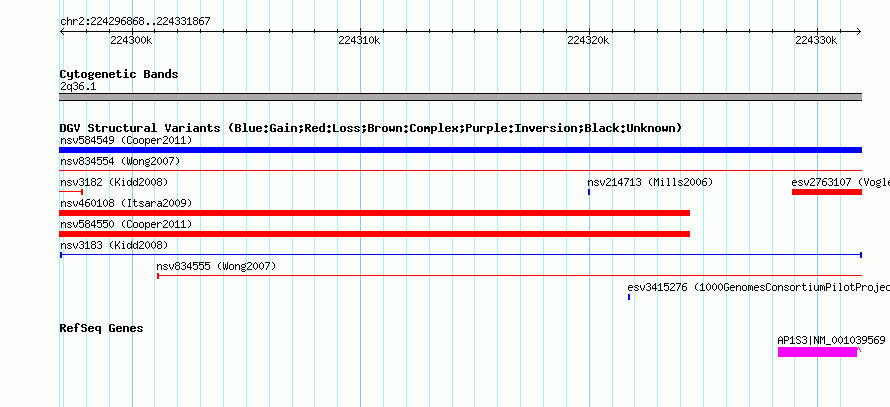Click the left arrow of the ruler
Screen dimensions: 890x407
tap(62, 32)
